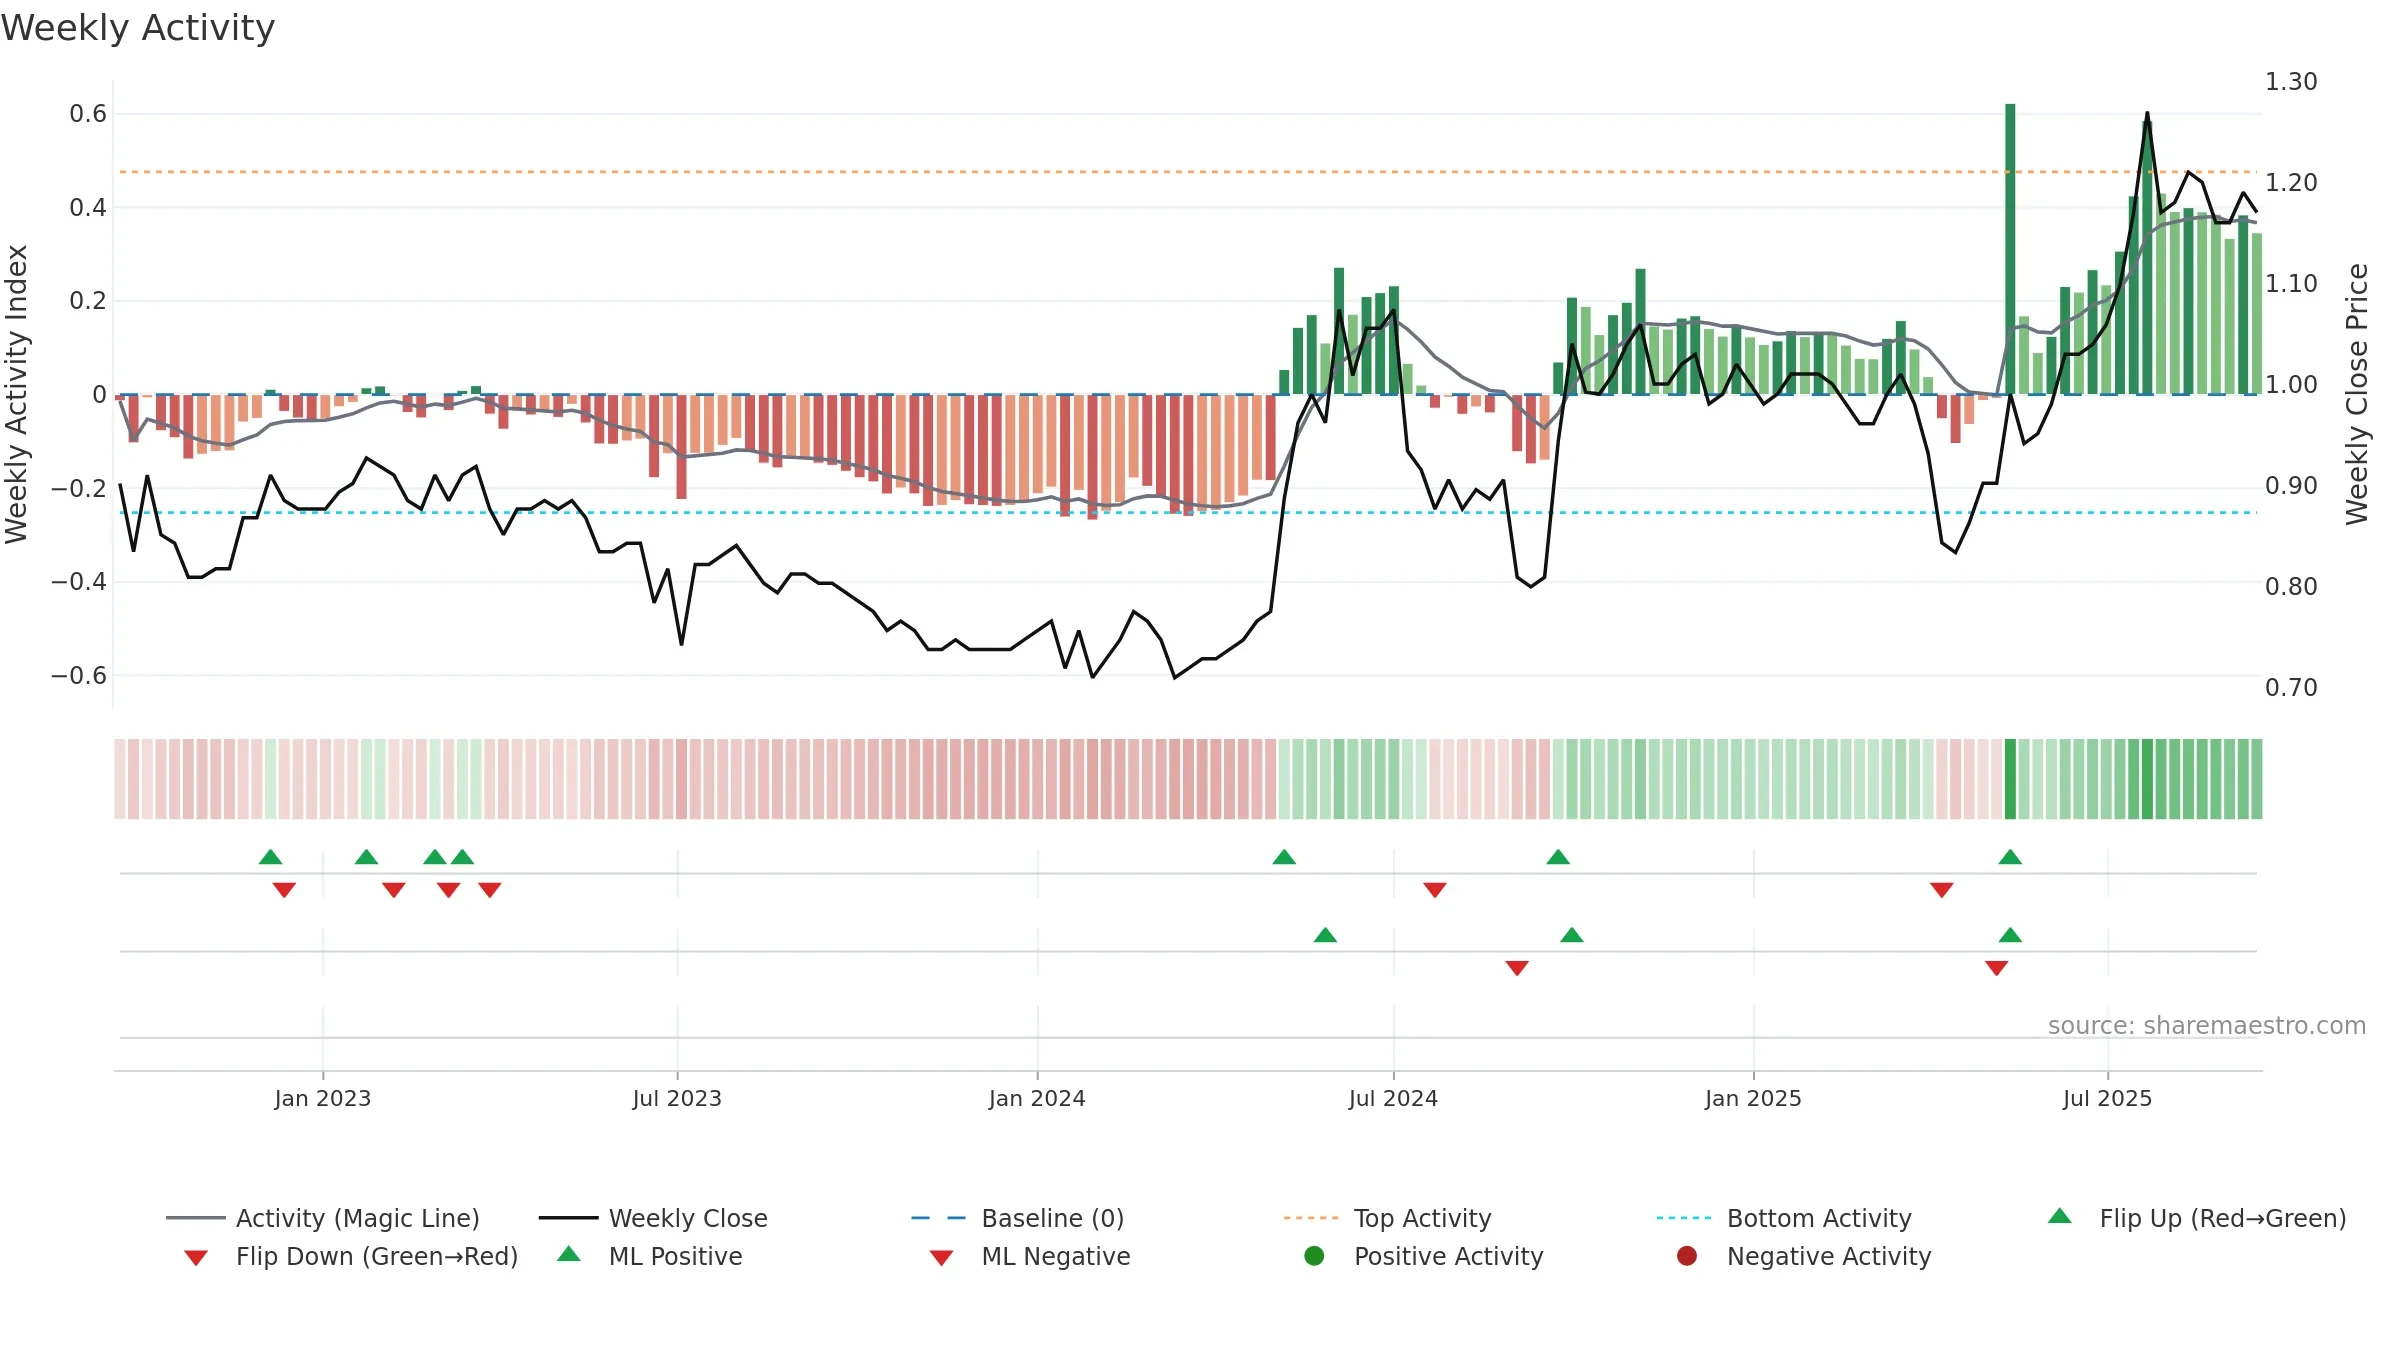Toggle the Weekly Close legend entry
The image size is (2400, 1350).
(x=653, y=1218)
